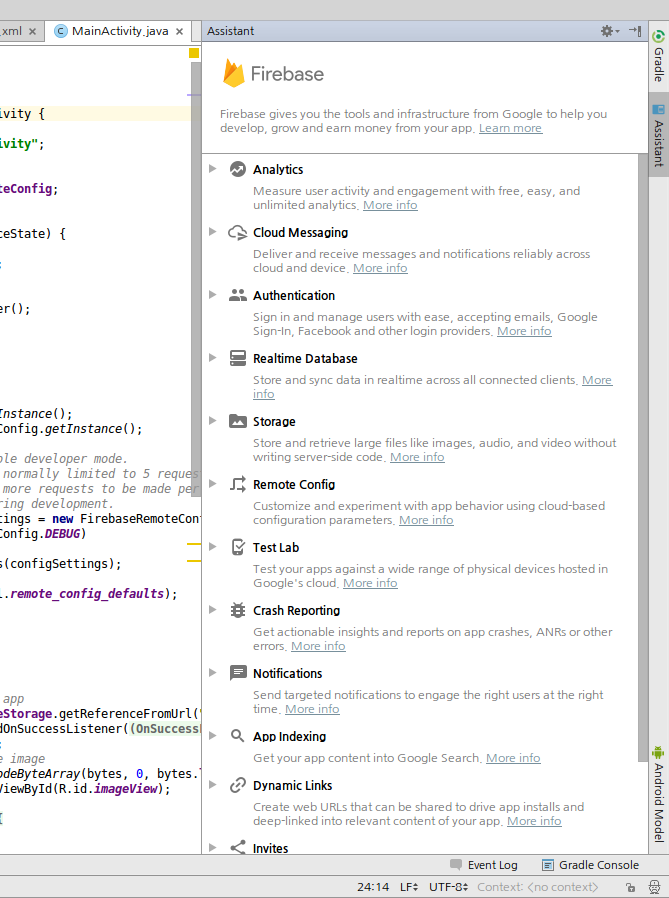Expand the Analytics section

212,168
